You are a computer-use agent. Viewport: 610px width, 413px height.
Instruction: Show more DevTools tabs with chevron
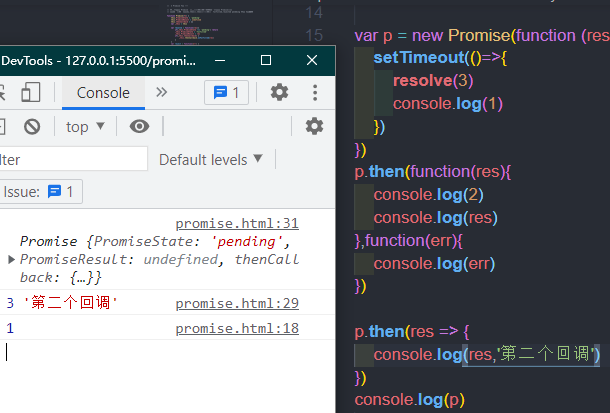[x=161, y=93]
